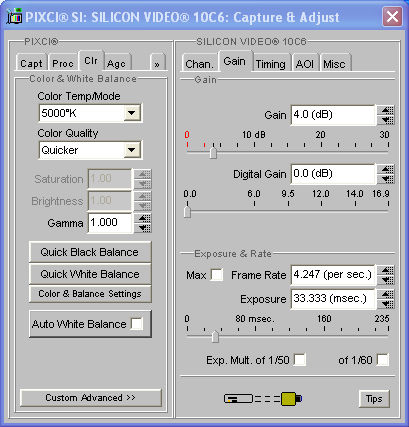Select the Capt tab
This screenshot has height=427, width=409.
(31, 63)
